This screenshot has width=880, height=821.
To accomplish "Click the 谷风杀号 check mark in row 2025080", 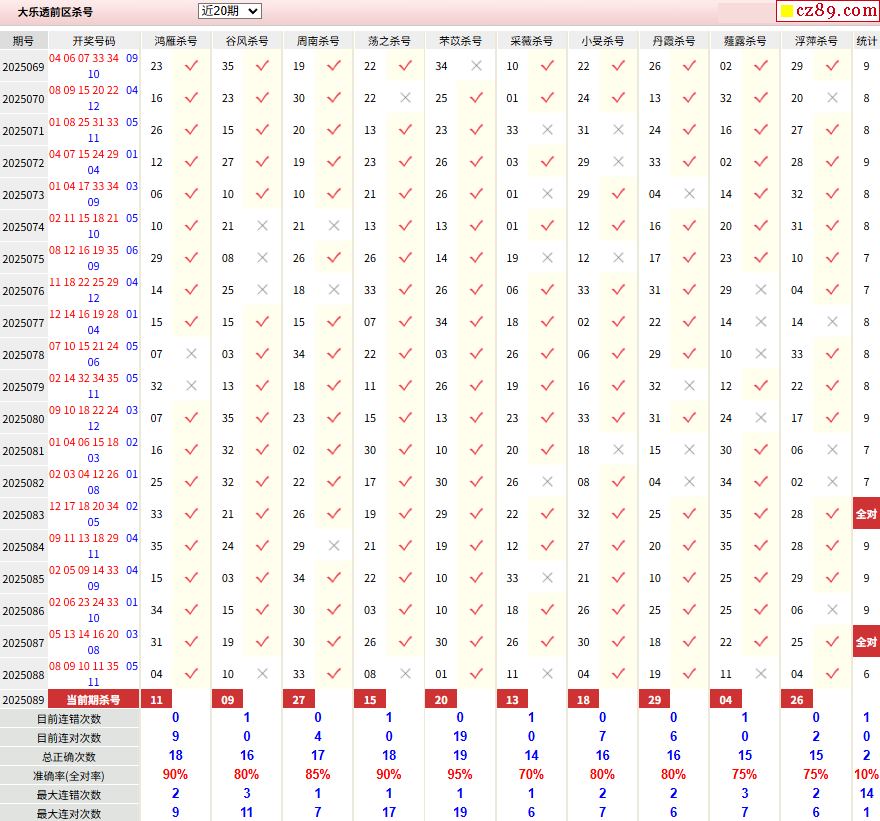I will click(x=262, y=418).
